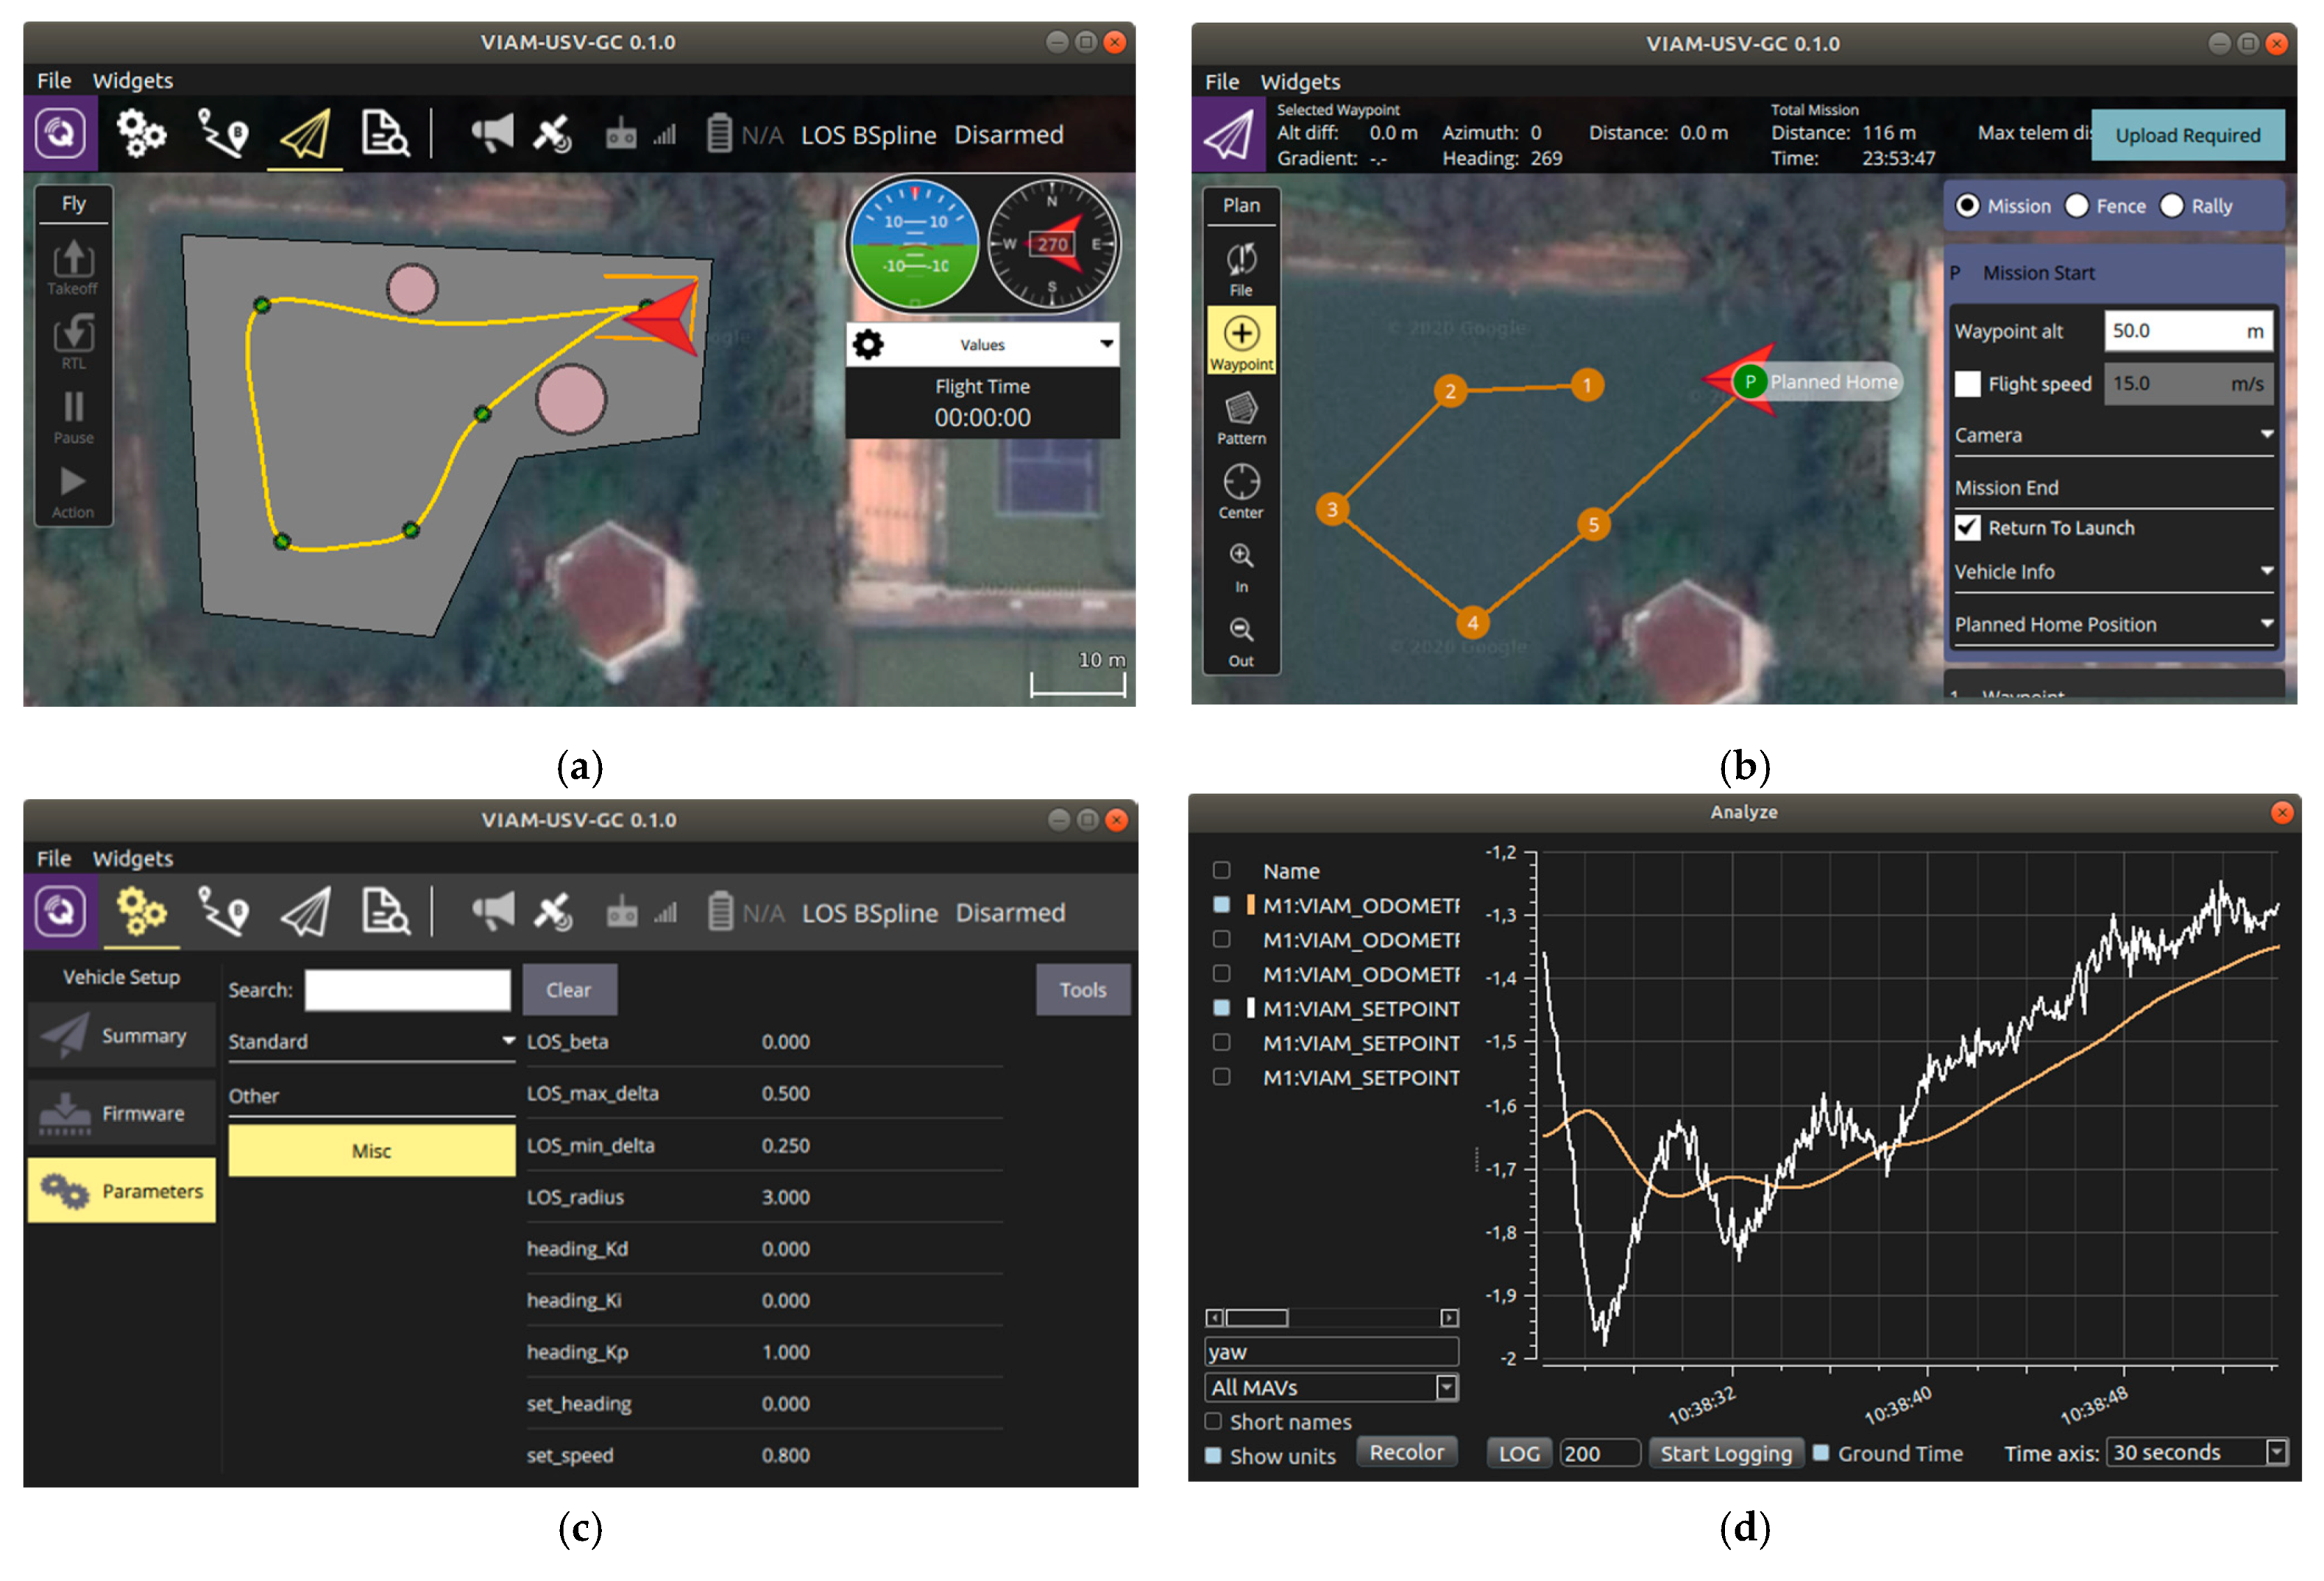This screenshot has height=1581, width=2324.
Task: Open the Widgets menu in Fly window
Action: coord(132,80)
